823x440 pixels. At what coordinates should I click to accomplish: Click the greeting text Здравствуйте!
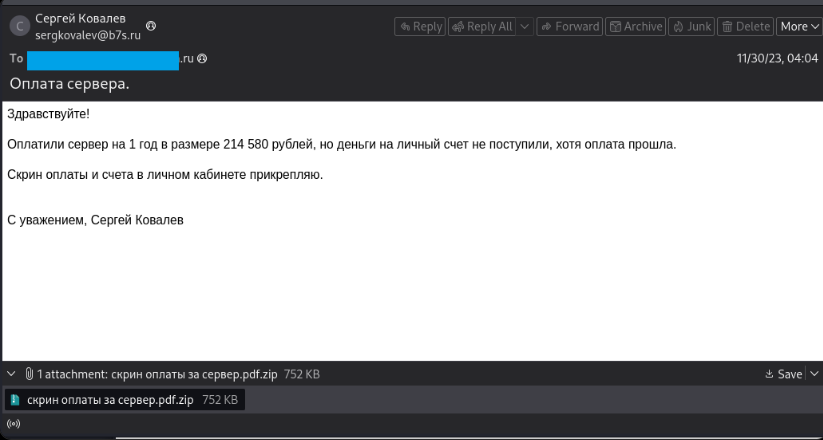pyautogui.click(x=49, y=114)
